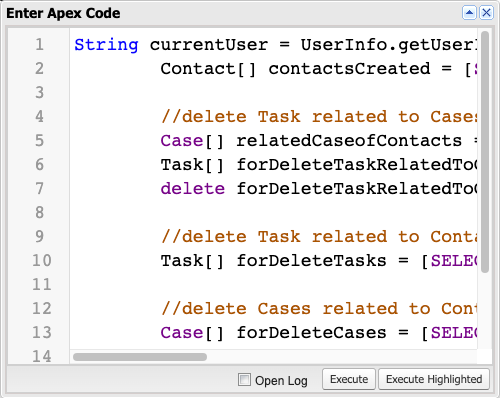Click 'forDeleteTasks' on line 10
Viewport: 500px width, 398px height.
coord(311,261)
